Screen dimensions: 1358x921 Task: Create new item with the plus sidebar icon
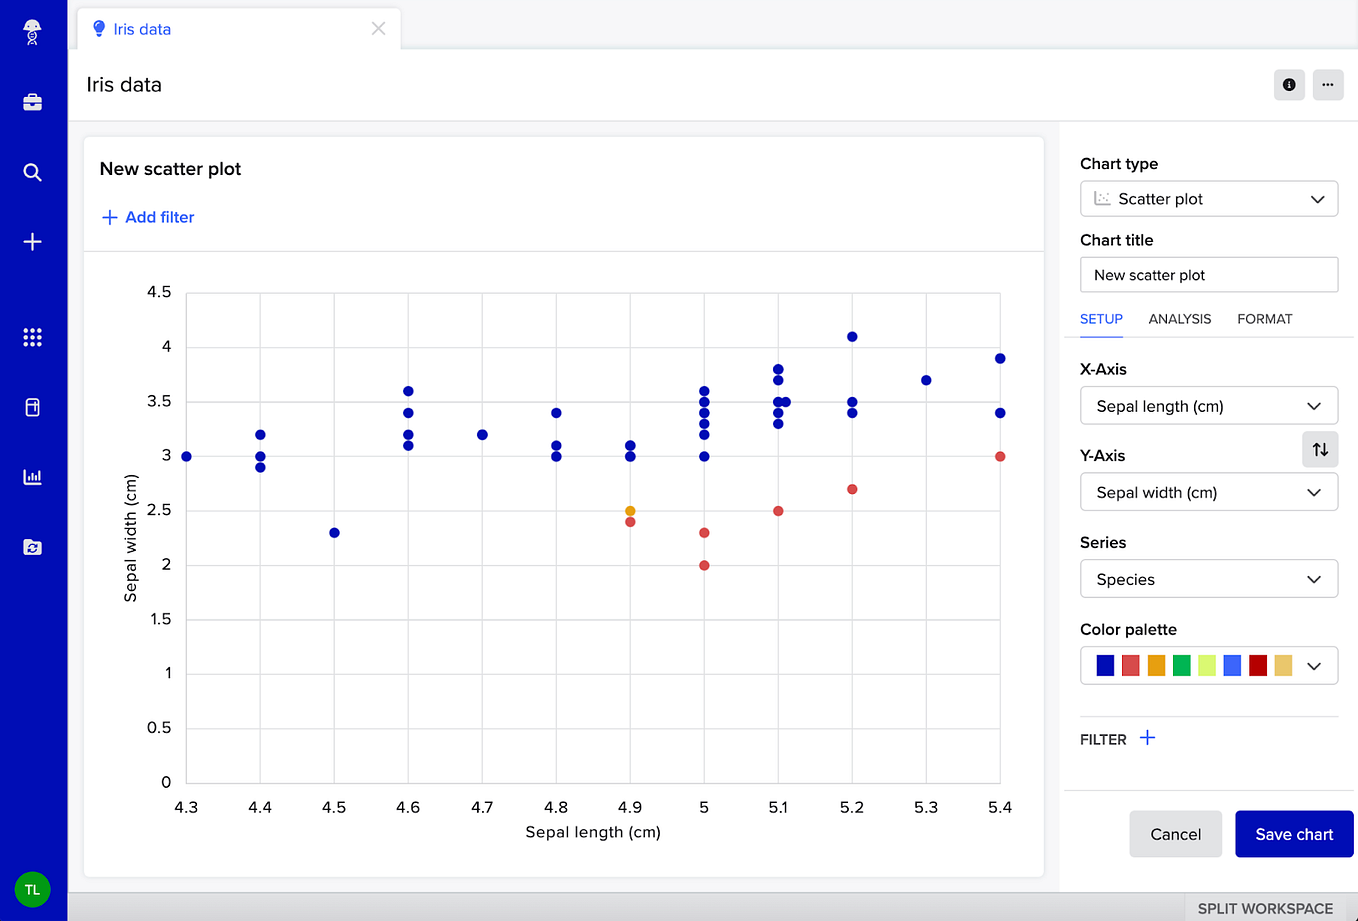(x=32, y=241)
